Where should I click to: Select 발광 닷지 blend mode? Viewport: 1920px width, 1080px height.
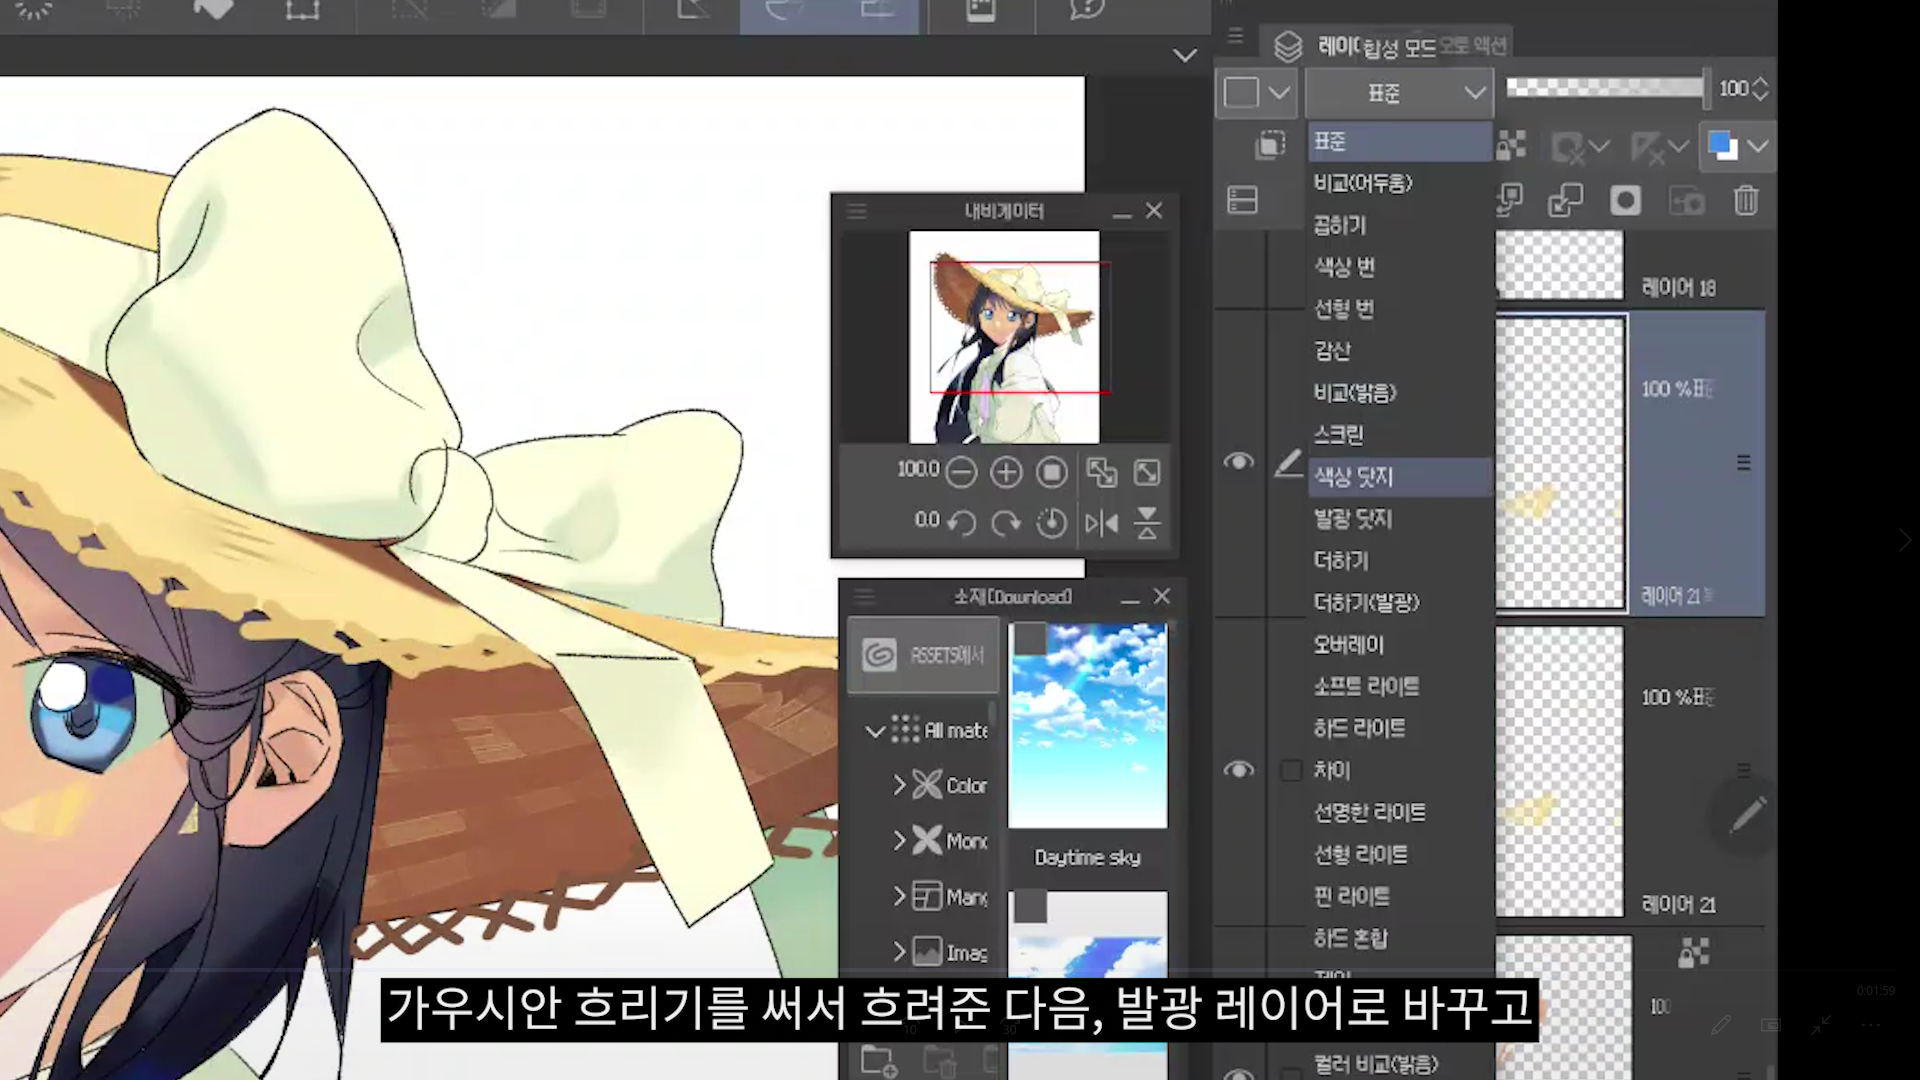[x=1353, y=519]
